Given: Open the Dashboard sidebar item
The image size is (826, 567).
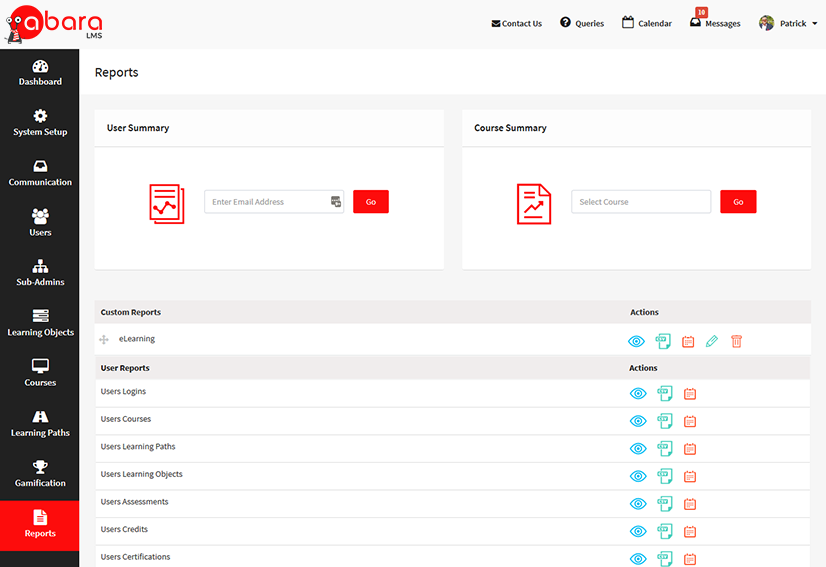Looking at the screenshot, I should 40,73.
